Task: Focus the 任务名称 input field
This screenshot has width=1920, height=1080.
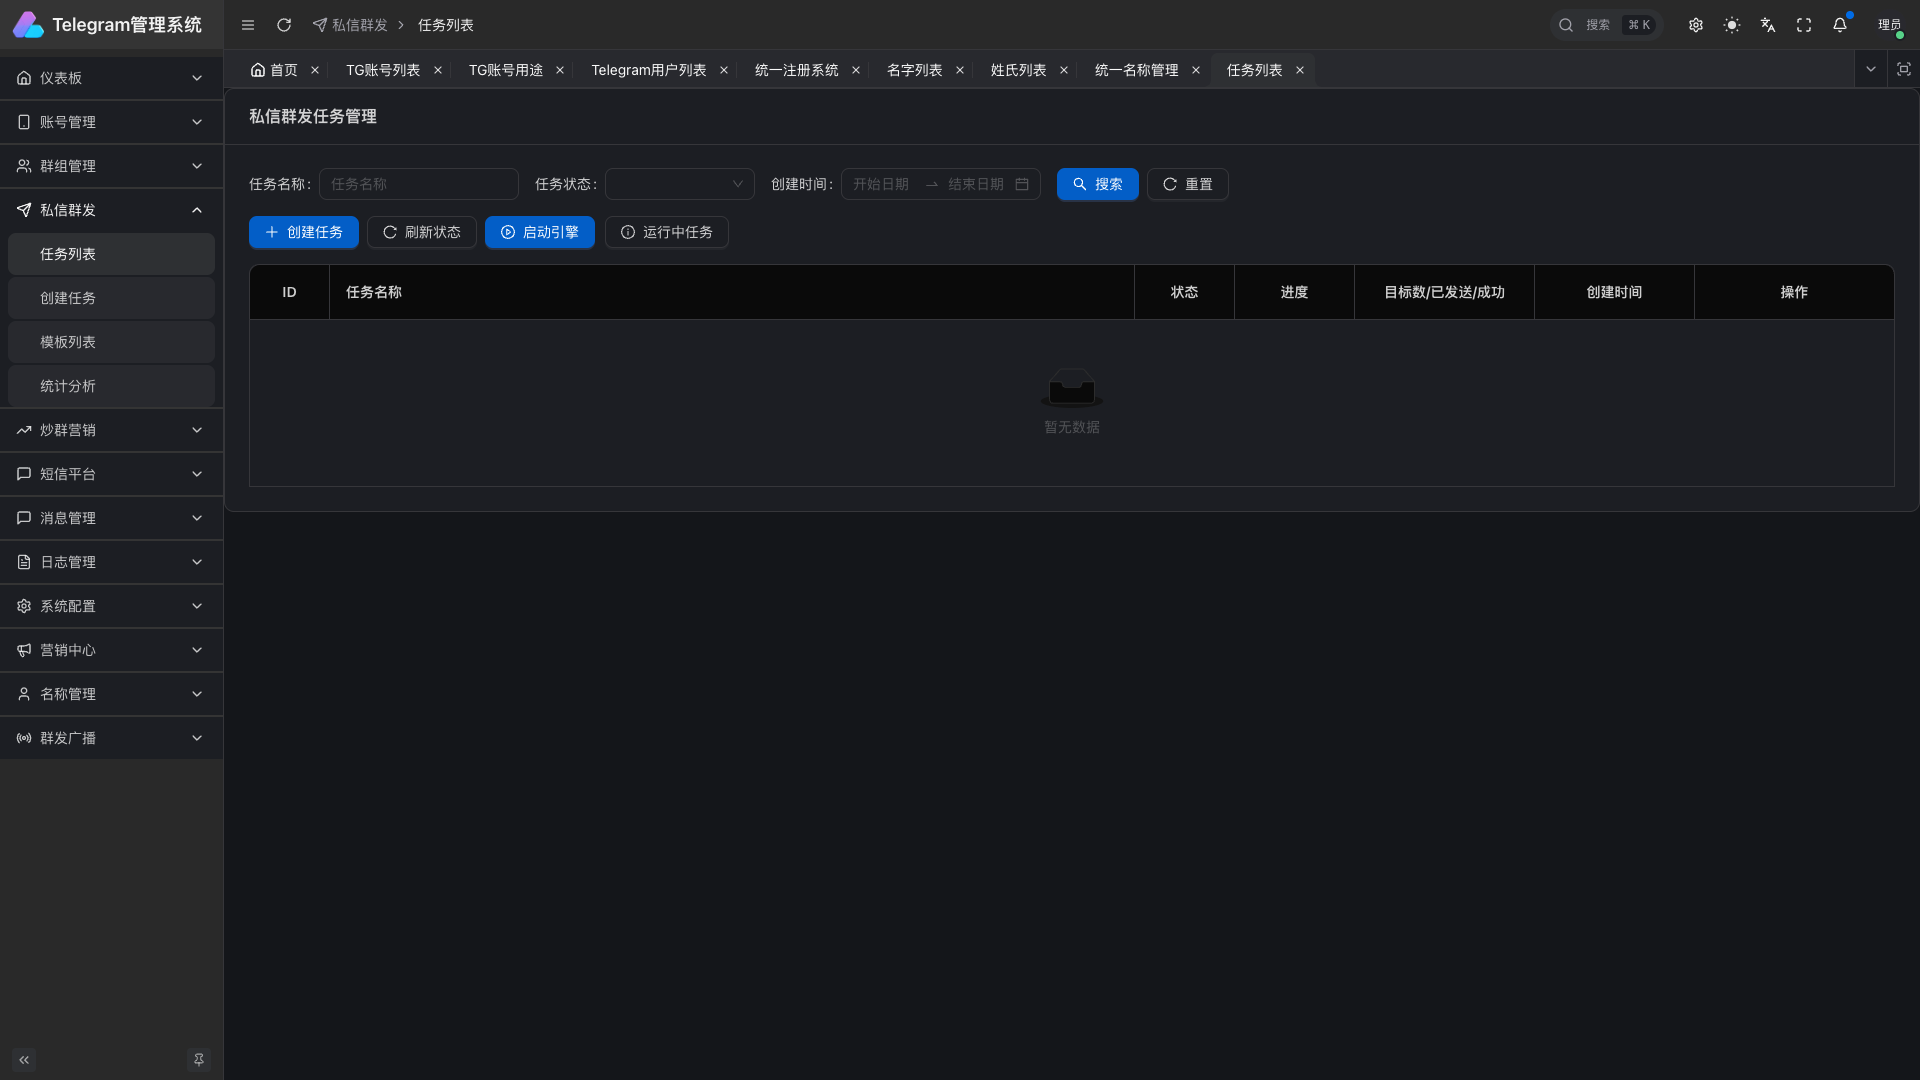Action: 419,184
